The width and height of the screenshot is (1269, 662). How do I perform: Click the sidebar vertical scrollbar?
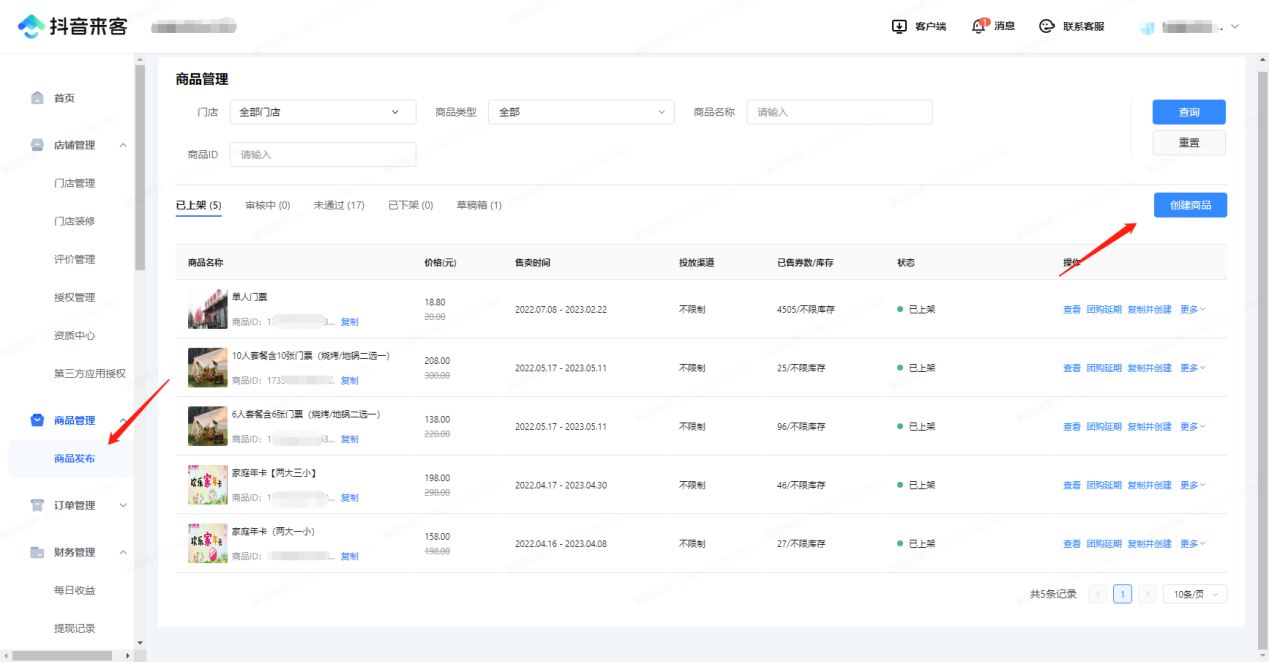coord(140,200)
